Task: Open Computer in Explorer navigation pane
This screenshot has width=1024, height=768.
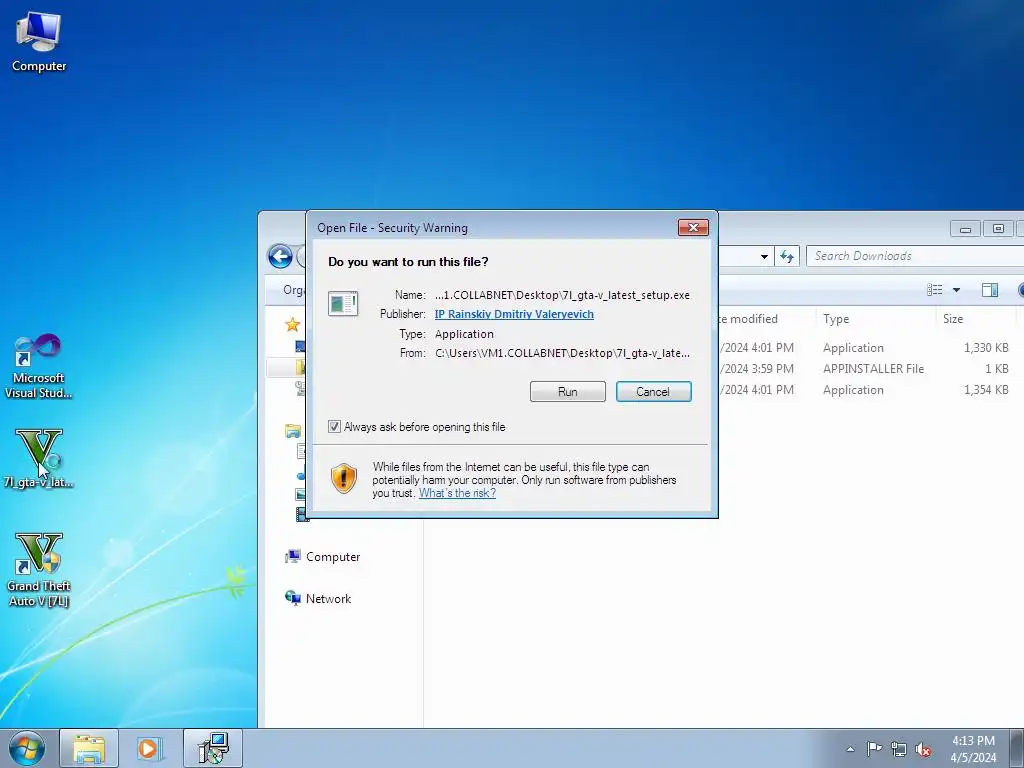Action: 323,557
